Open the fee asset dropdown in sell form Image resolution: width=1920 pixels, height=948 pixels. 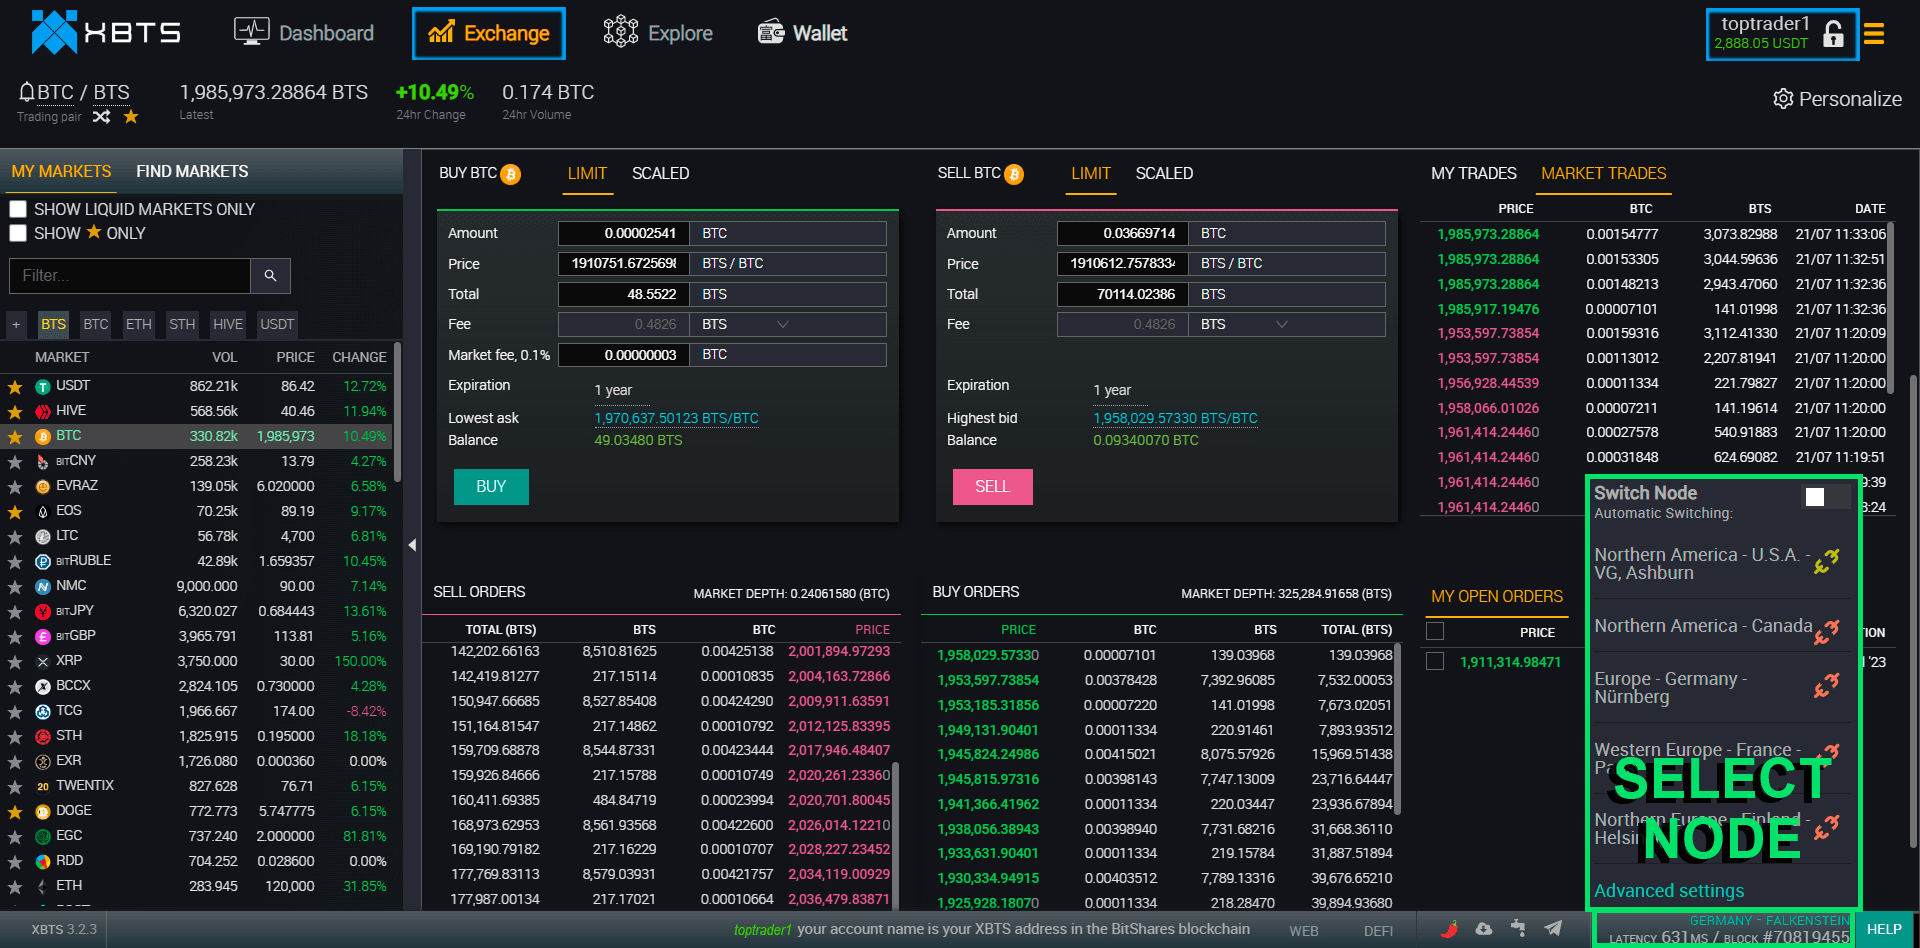pyautogui.click(x=1286, y=324)
